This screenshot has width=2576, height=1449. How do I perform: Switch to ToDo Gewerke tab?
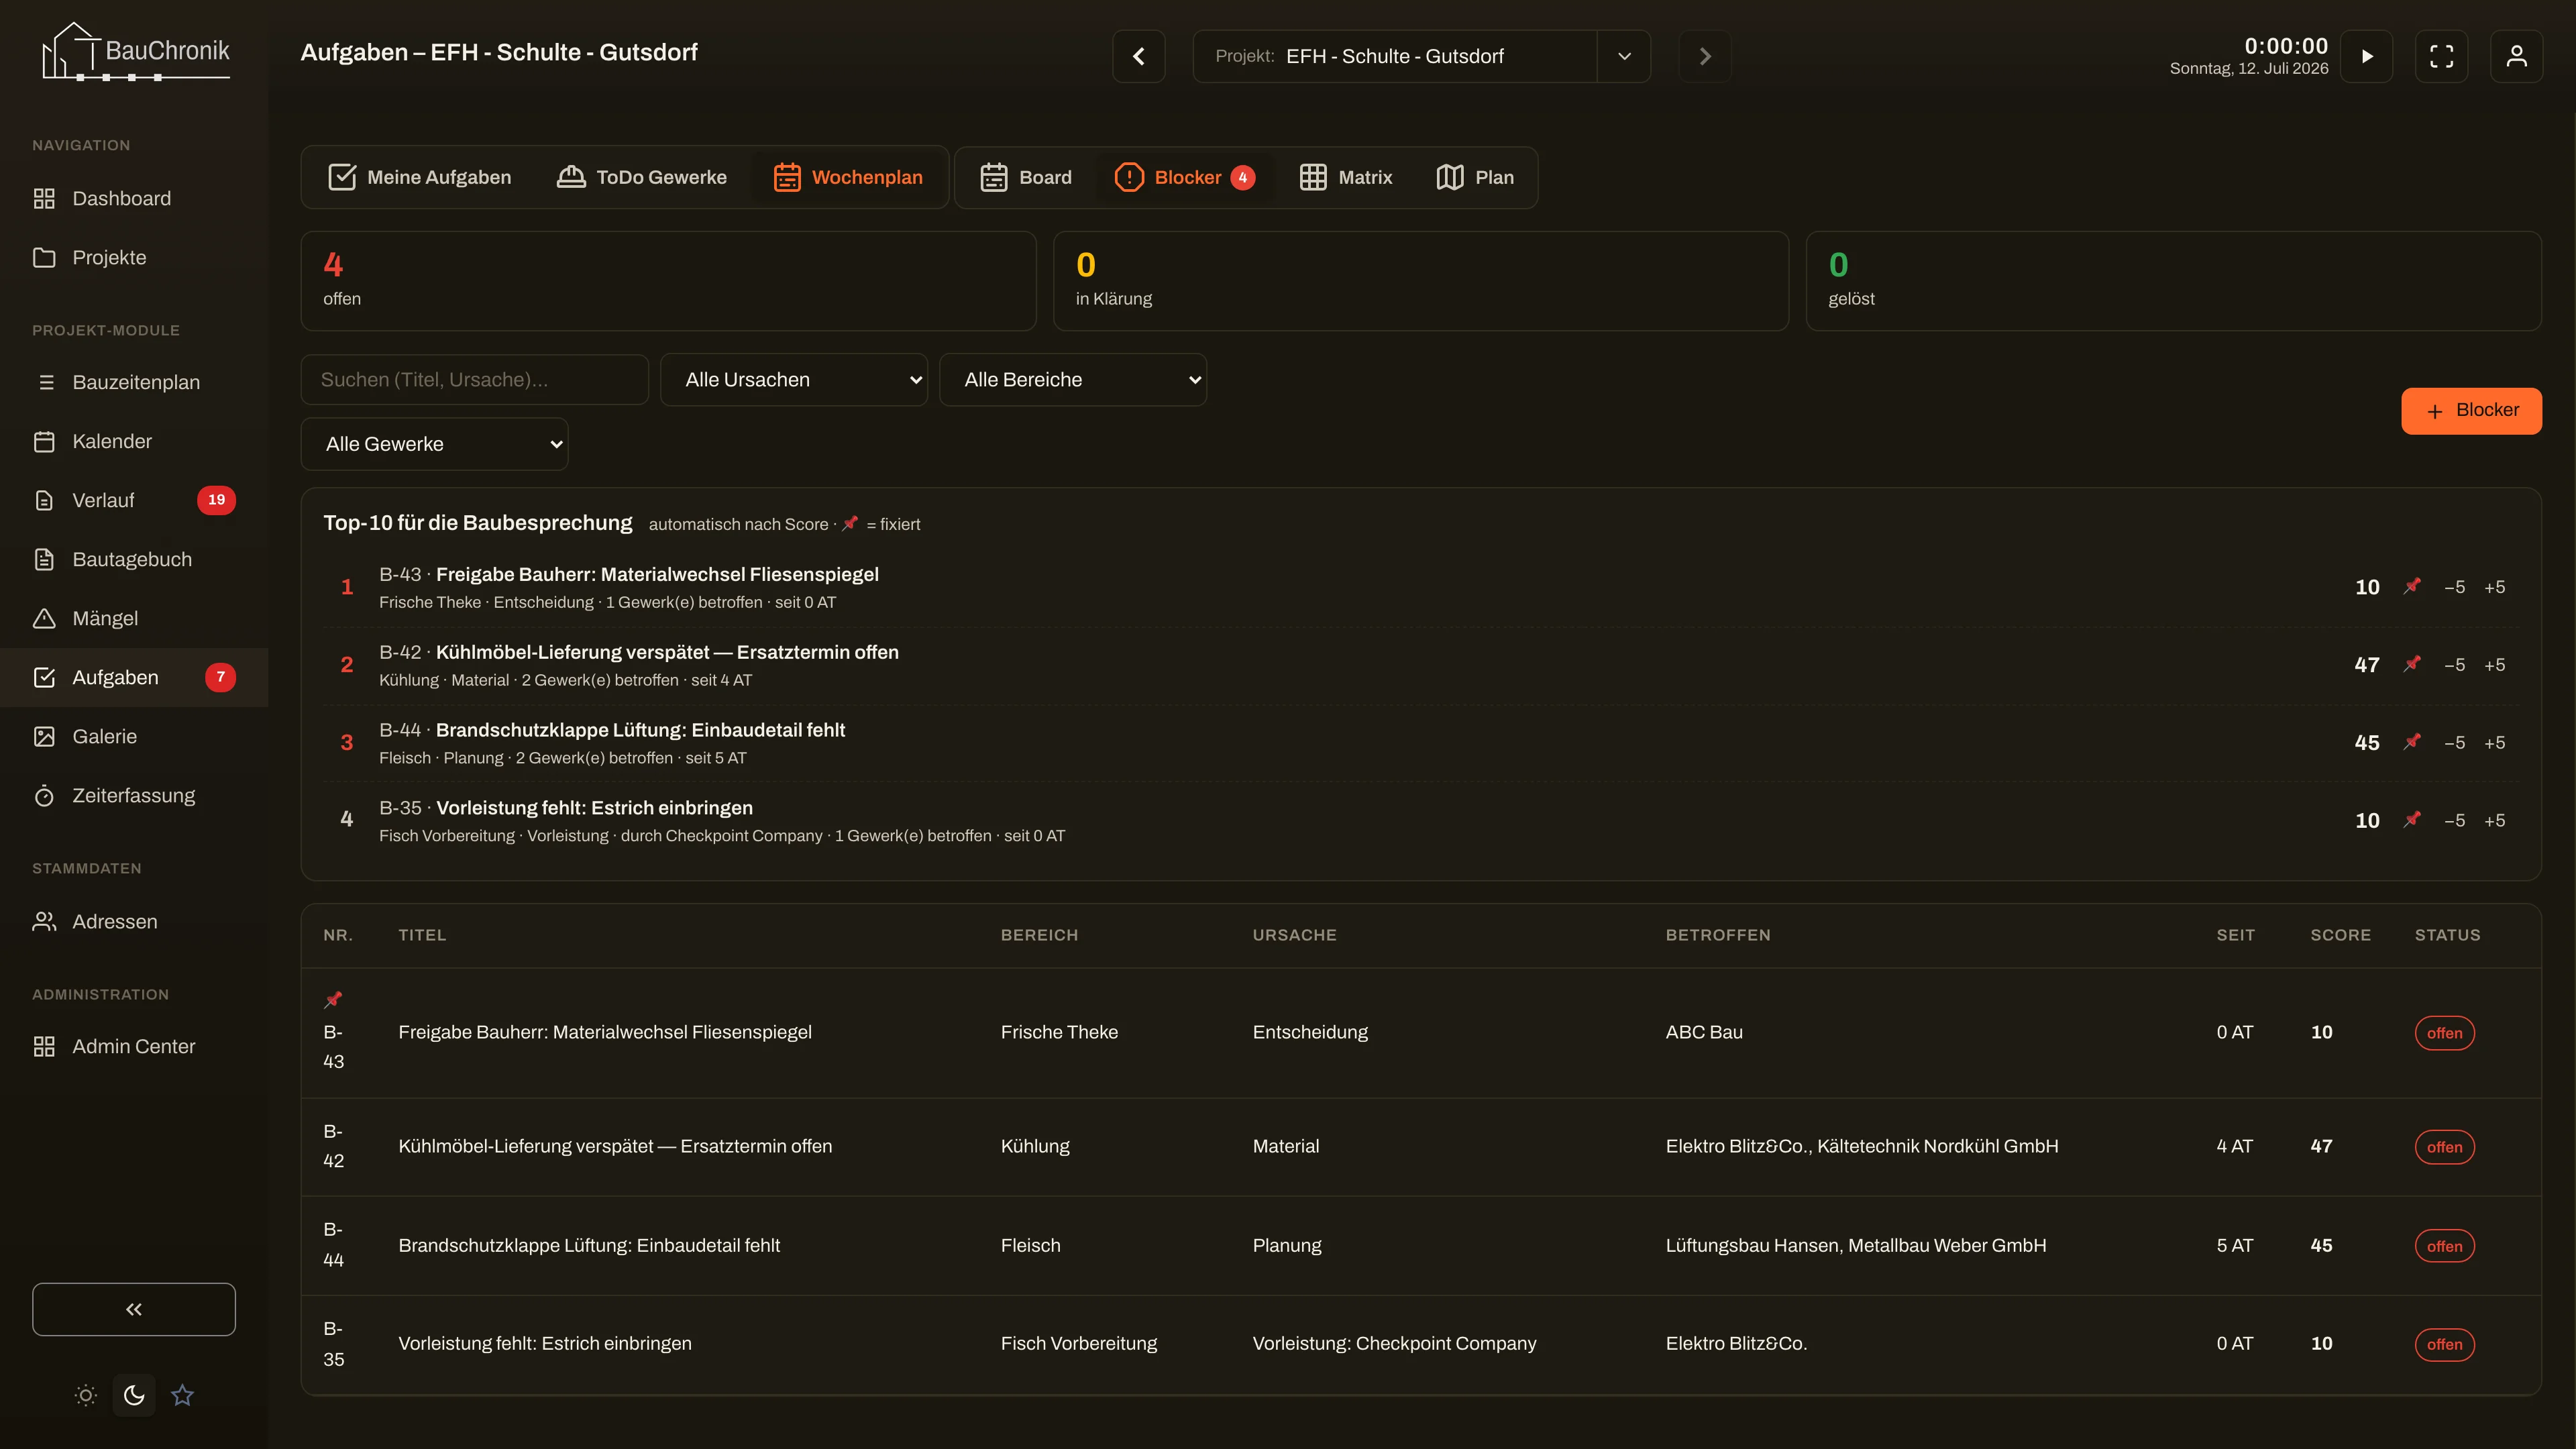642,177
